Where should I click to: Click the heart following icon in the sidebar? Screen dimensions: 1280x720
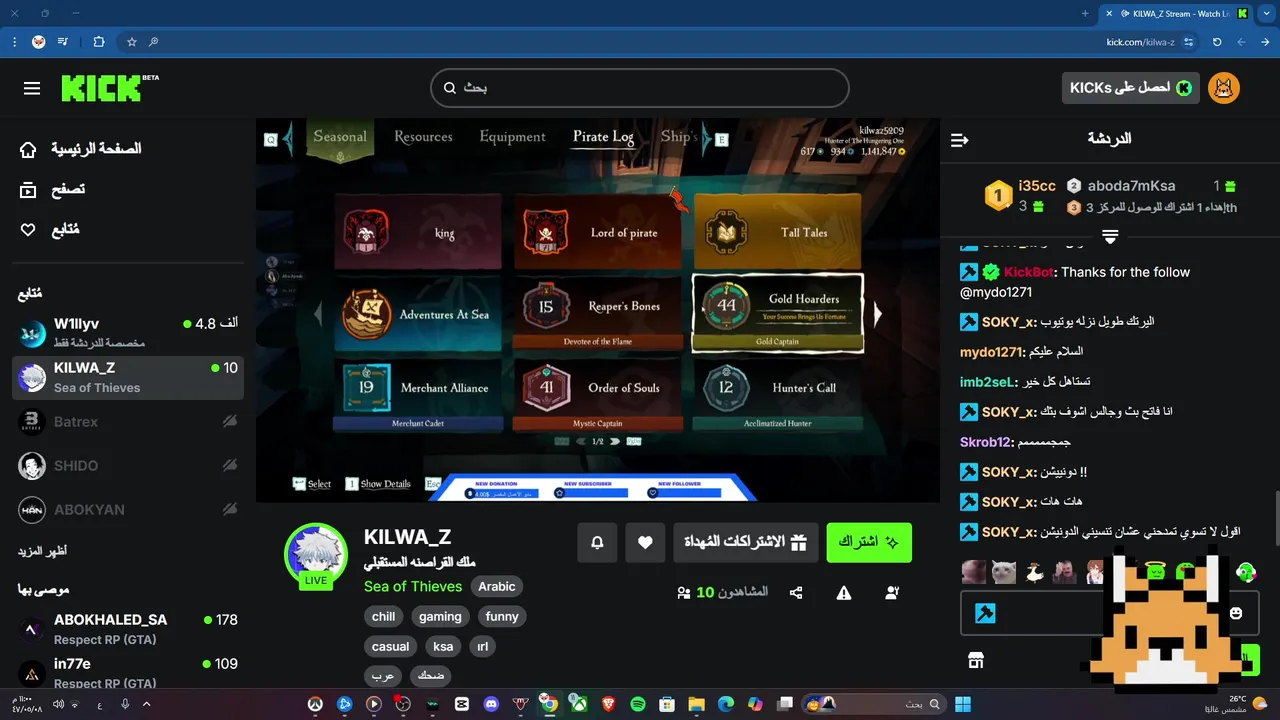pyautogui.click(x=28, y=230)
